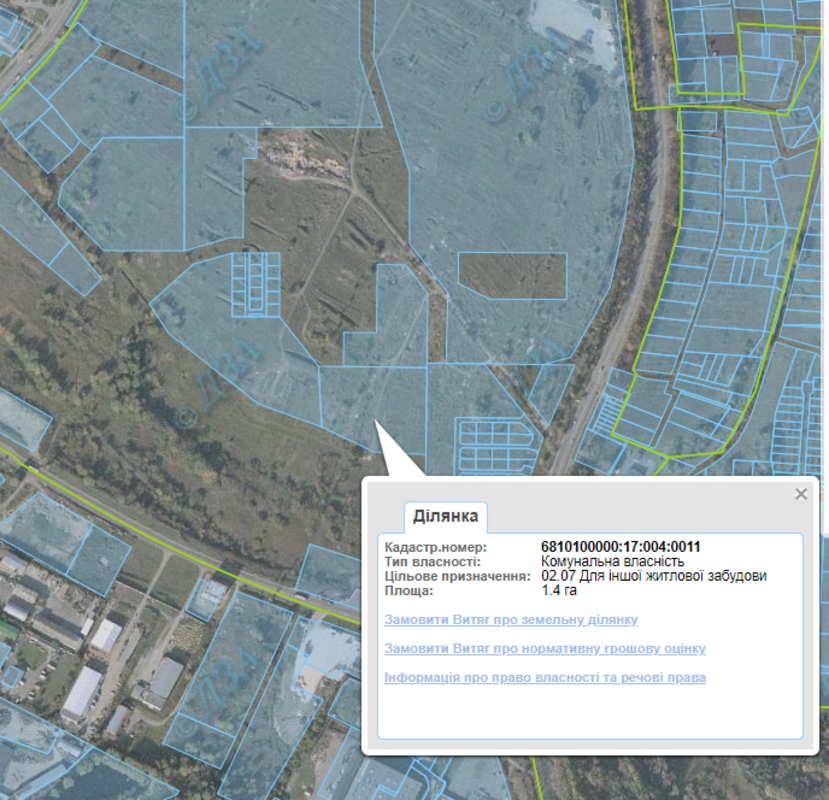Click the Кадастр.номер label
Viewport: 829px width, 800px height.
point(435,547)
